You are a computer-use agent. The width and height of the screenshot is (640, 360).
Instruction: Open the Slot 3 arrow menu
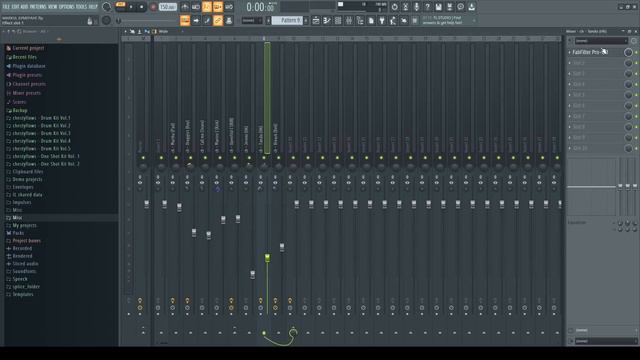tap(570, 73)
